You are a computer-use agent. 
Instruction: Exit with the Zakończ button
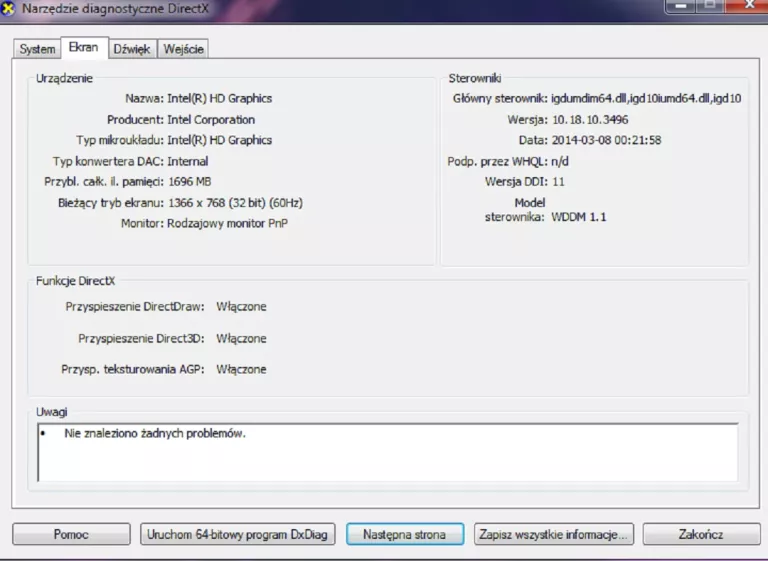pyautogui.click(x=701, y=534)
